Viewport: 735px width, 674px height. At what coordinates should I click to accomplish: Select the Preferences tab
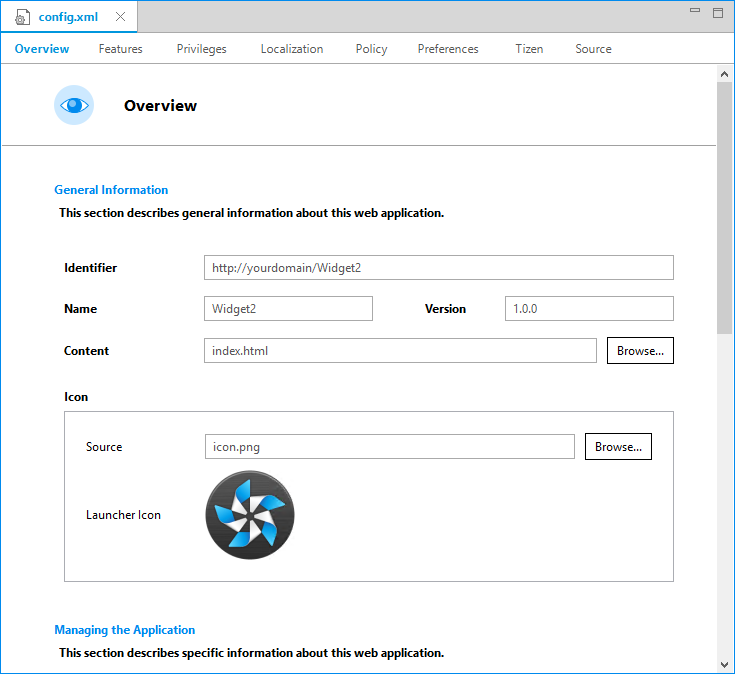pos(448,49)
